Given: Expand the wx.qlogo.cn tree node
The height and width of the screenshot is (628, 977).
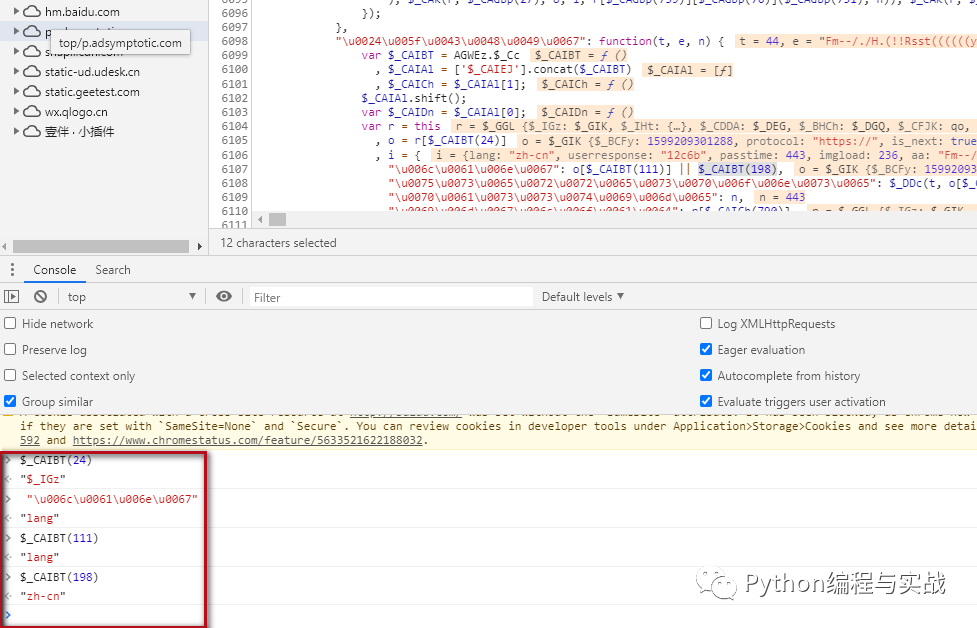Looking at the screenshot, I should click(x=16, y=112).
